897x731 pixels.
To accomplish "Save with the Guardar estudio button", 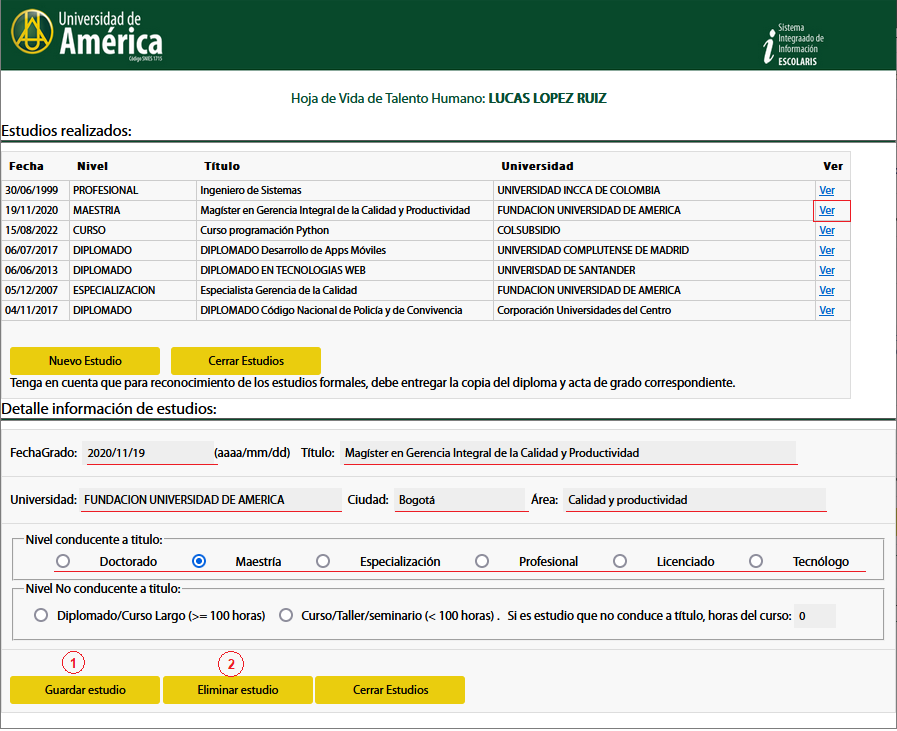I will click(85, 690).
